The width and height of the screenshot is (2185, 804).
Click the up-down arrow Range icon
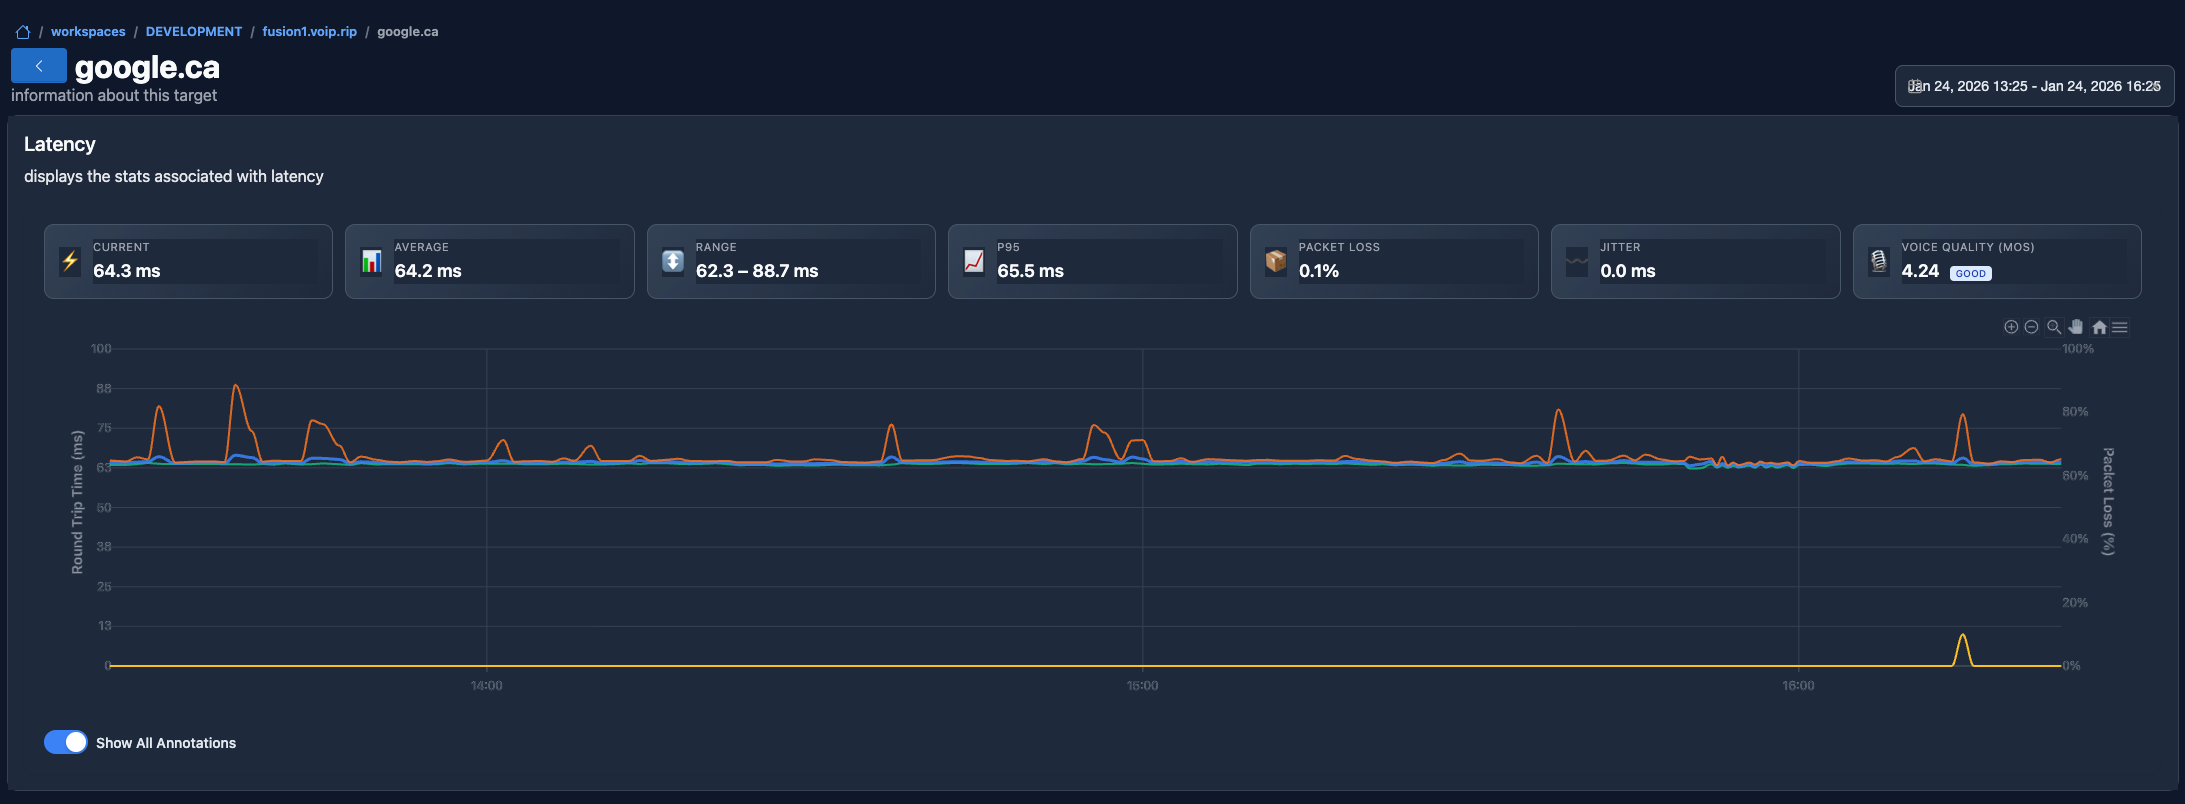pos(673,261)
